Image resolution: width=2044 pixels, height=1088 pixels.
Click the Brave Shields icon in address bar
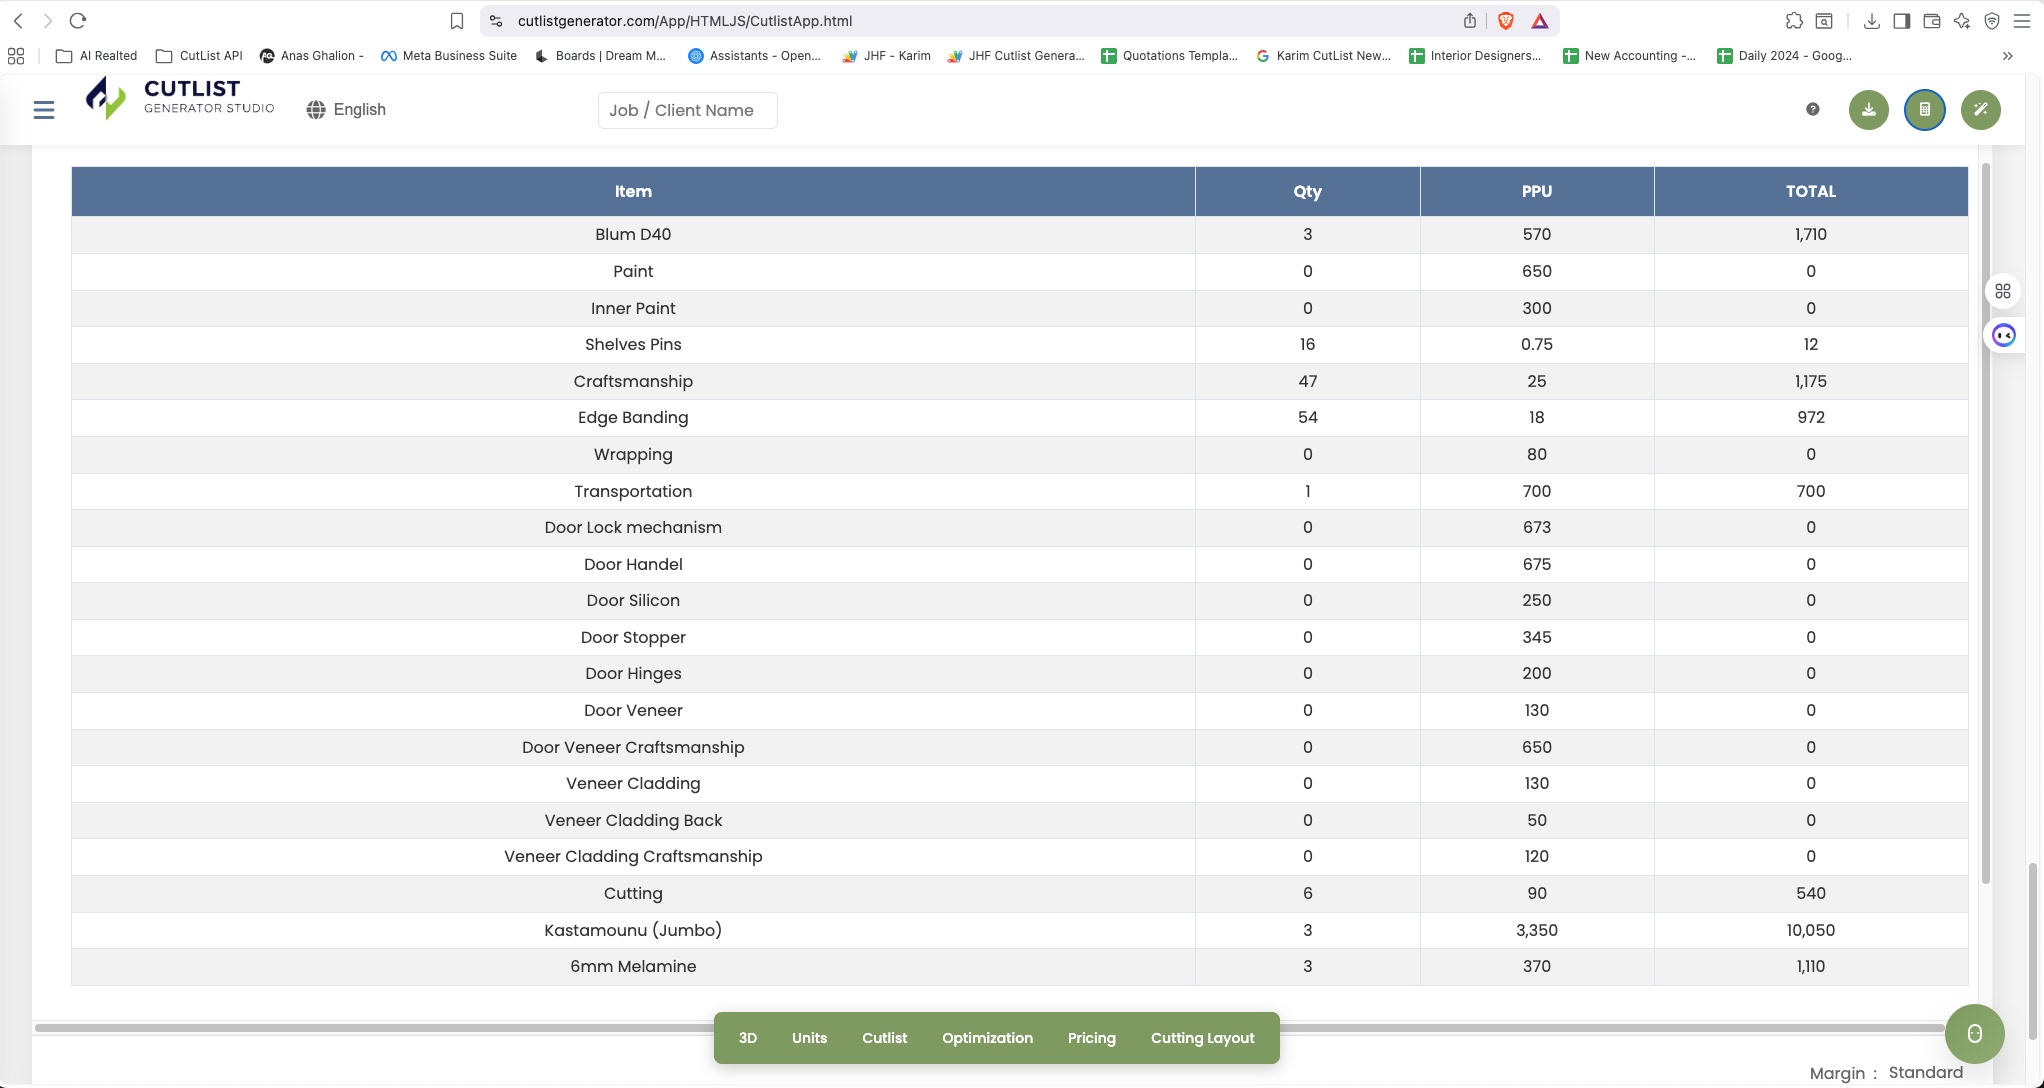(1504, 20)
